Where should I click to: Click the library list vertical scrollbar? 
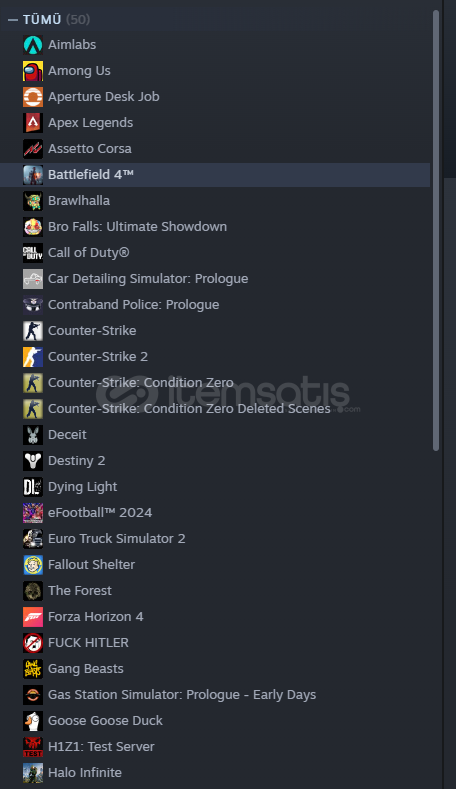coord(436,230)
